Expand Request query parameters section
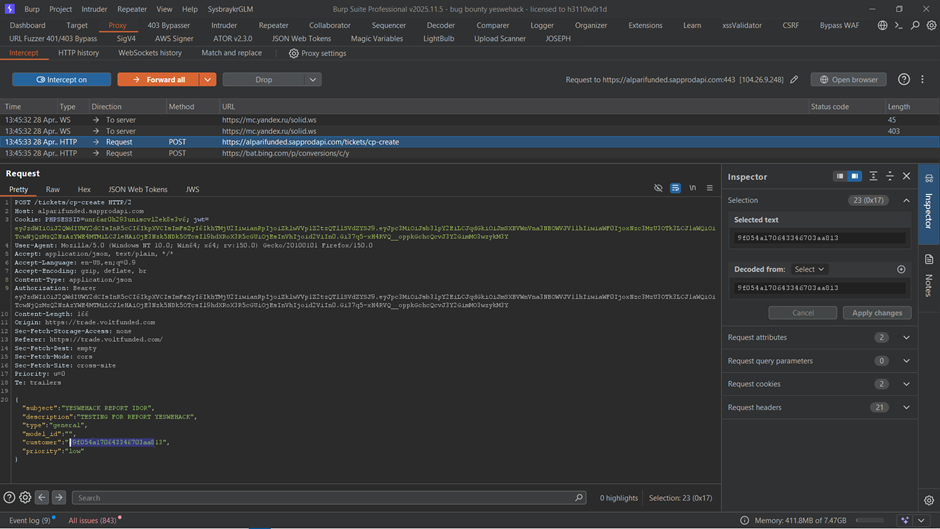This screenshot has height=529, width=940. 906,361
